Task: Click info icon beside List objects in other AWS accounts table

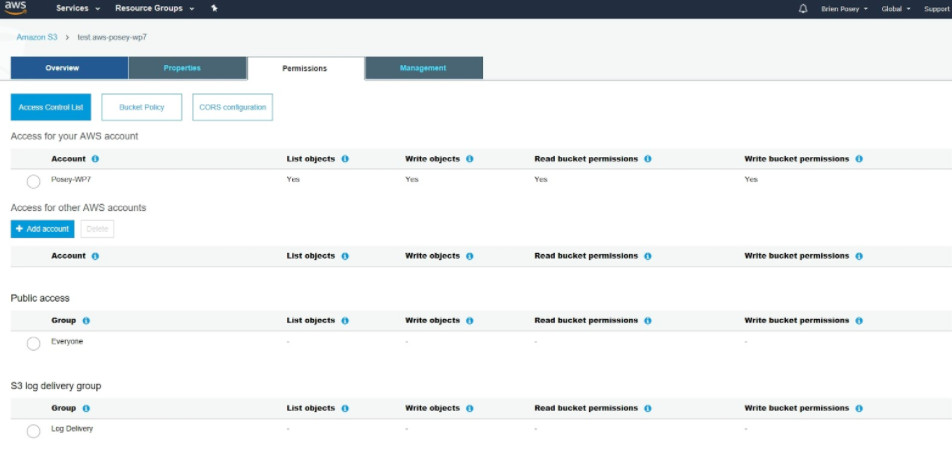Action: click(x=345, y=256)
